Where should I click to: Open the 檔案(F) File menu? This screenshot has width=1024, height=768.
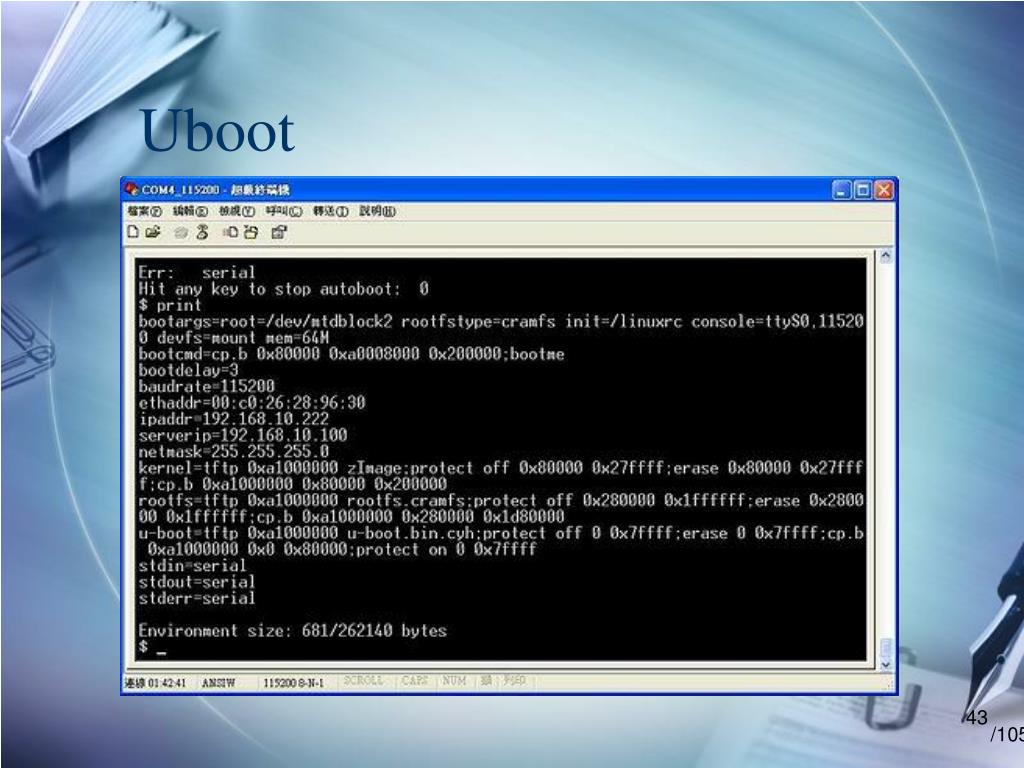(x=144, y=211)
